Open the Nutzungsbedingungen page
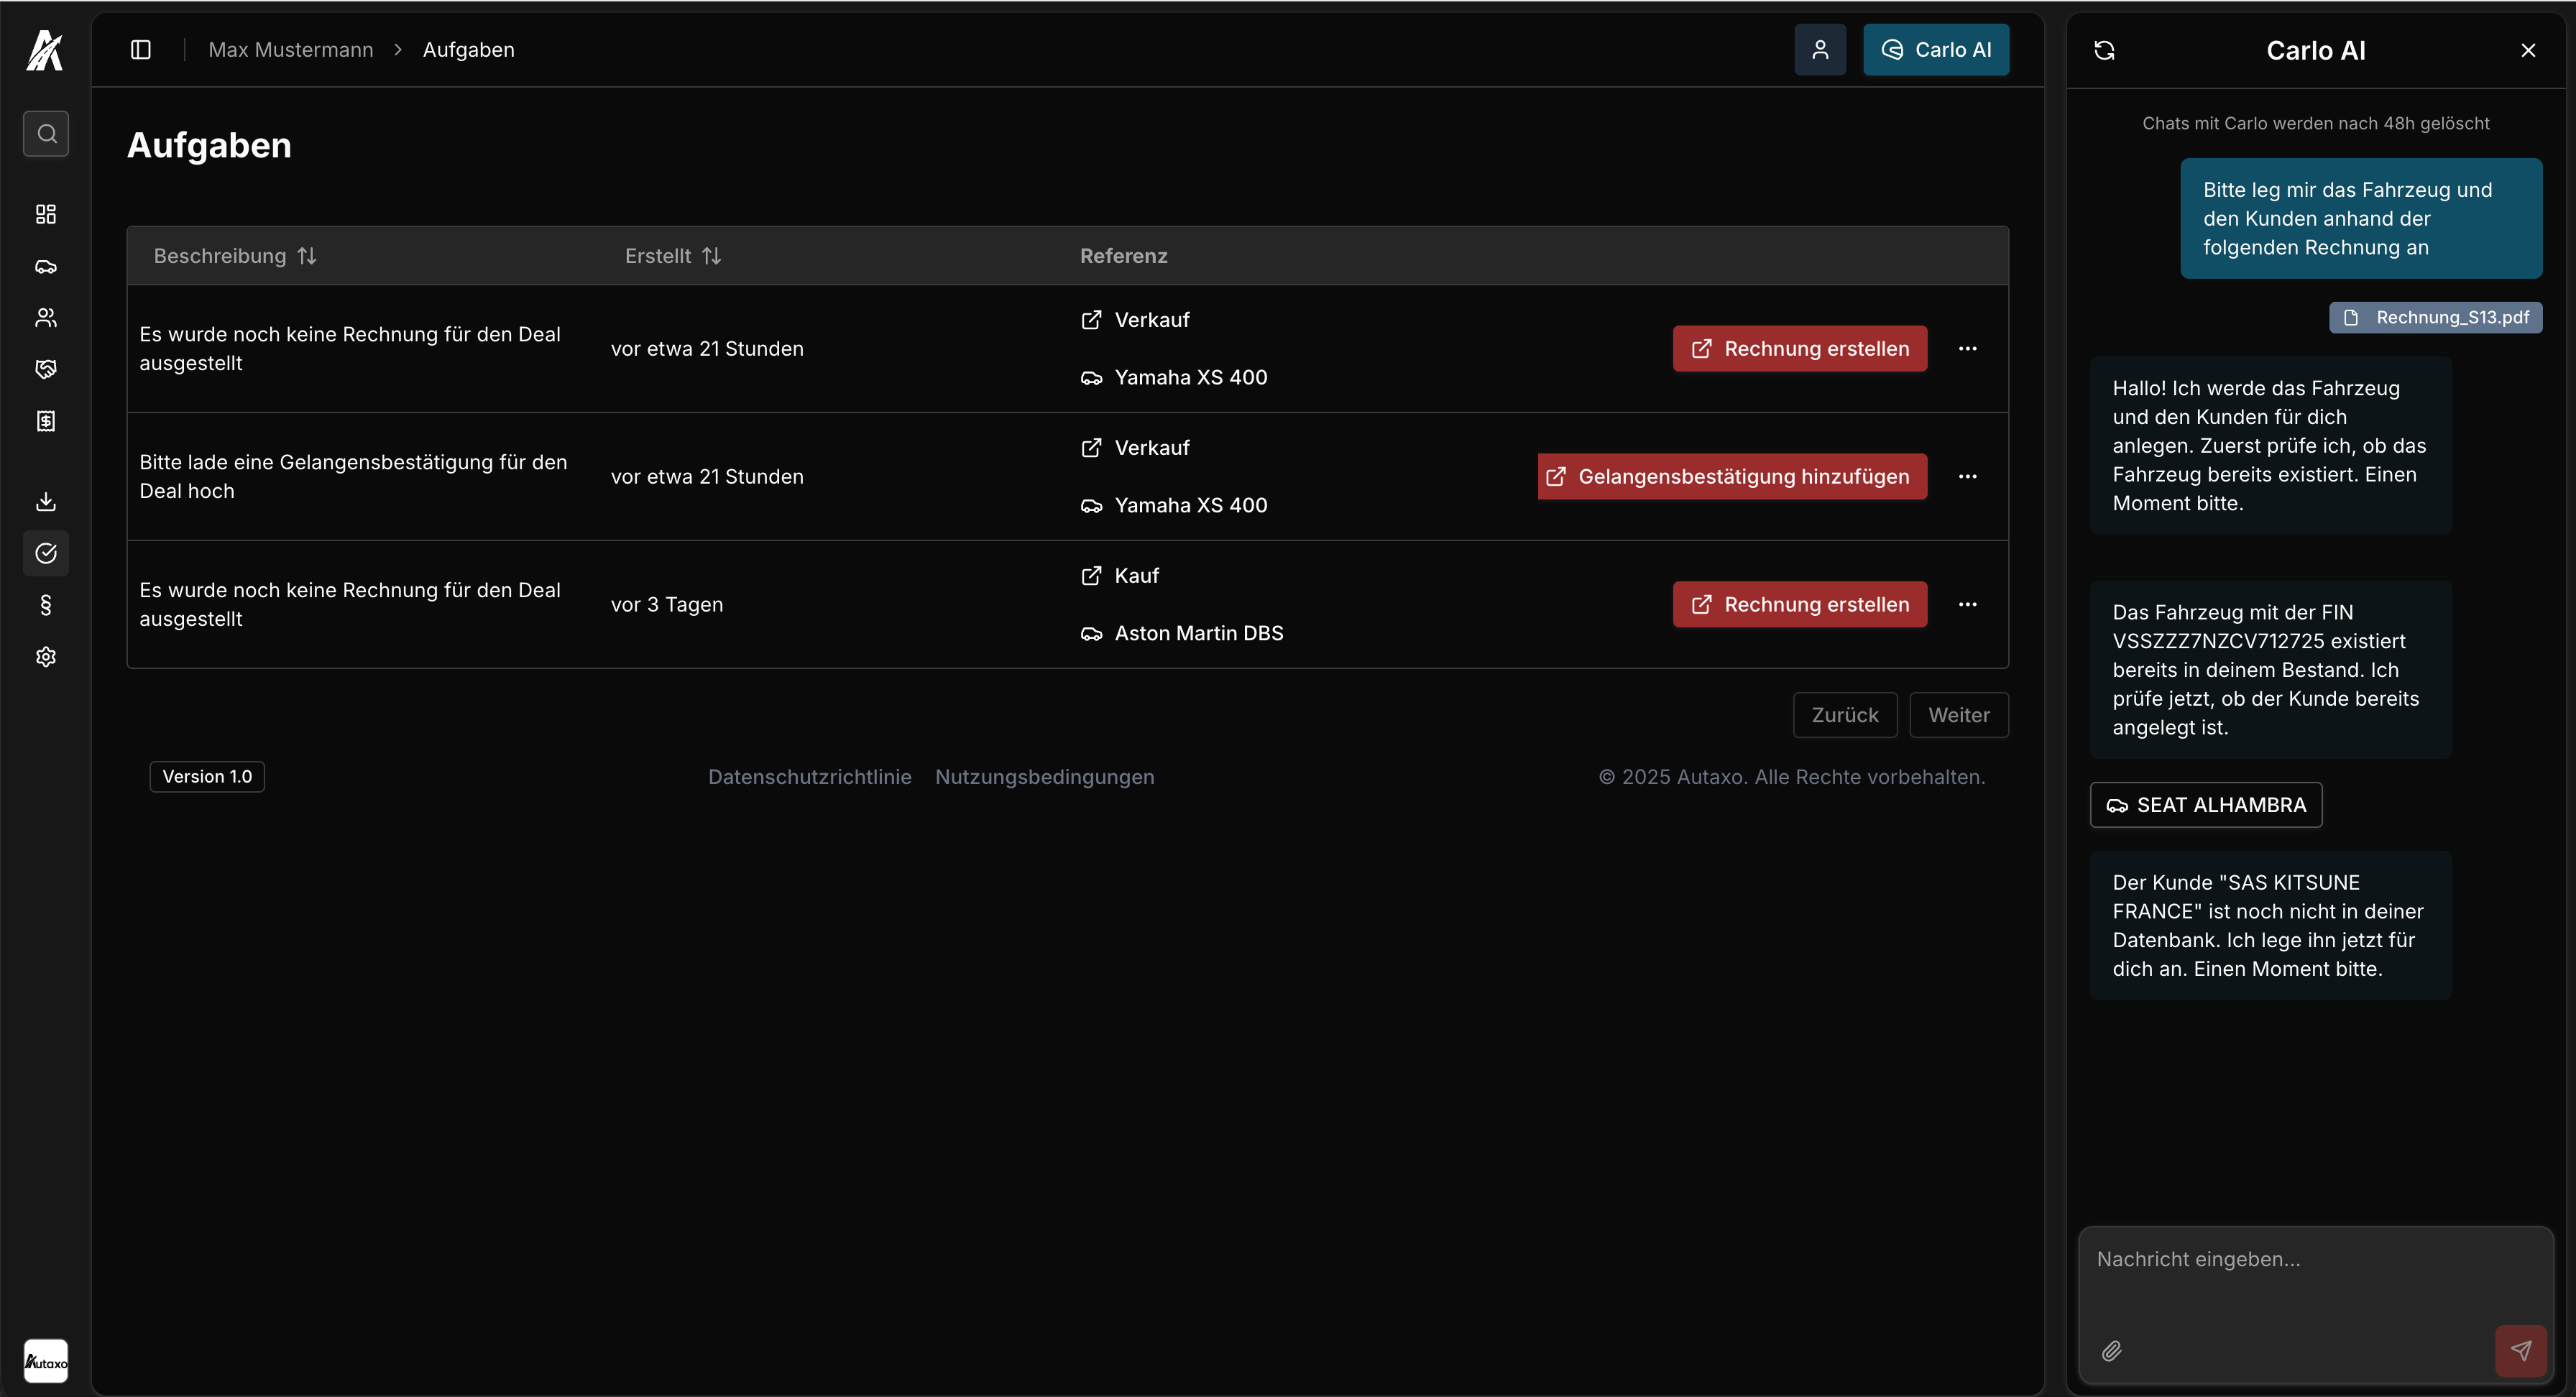Viewport: 2576px width, 1397px height. [x=1044, y=776]
